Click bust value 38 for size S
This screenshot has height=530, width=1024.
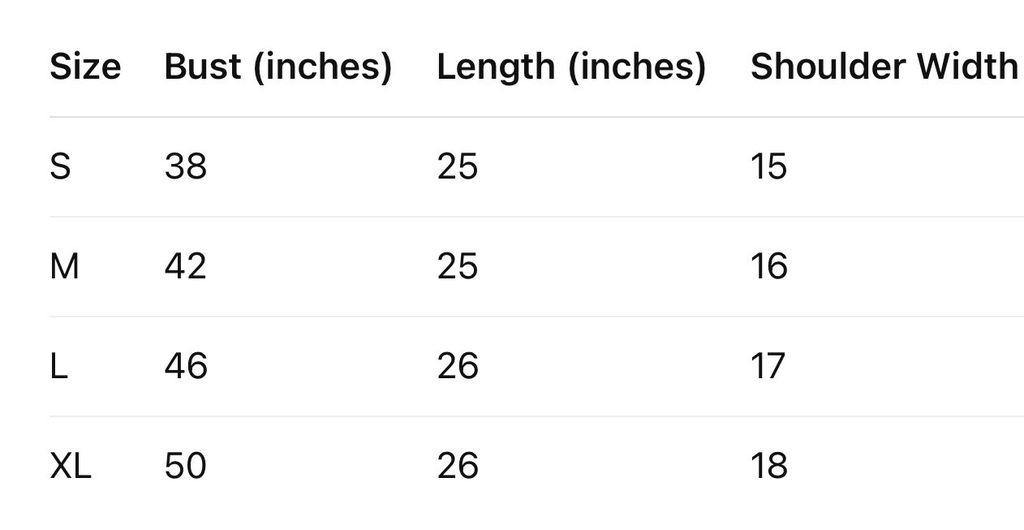[x=185, y=166]
